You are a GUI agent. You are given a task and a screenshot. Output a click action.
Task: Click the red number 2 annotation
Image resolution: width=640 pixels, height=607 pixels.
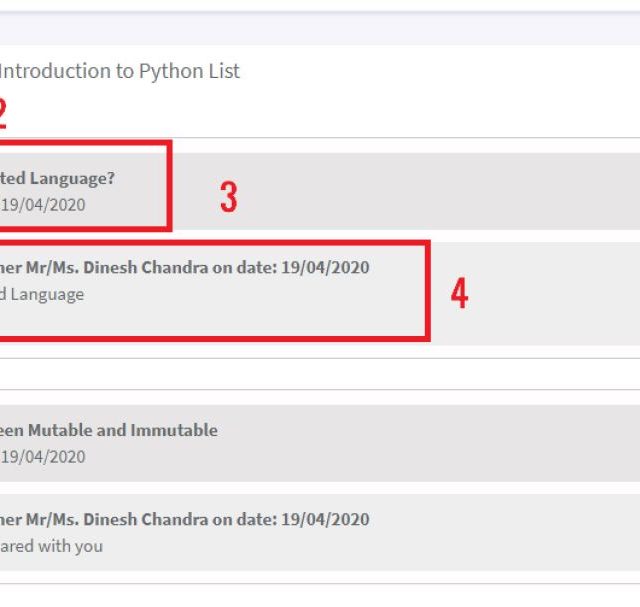click(x=3, y=114)
